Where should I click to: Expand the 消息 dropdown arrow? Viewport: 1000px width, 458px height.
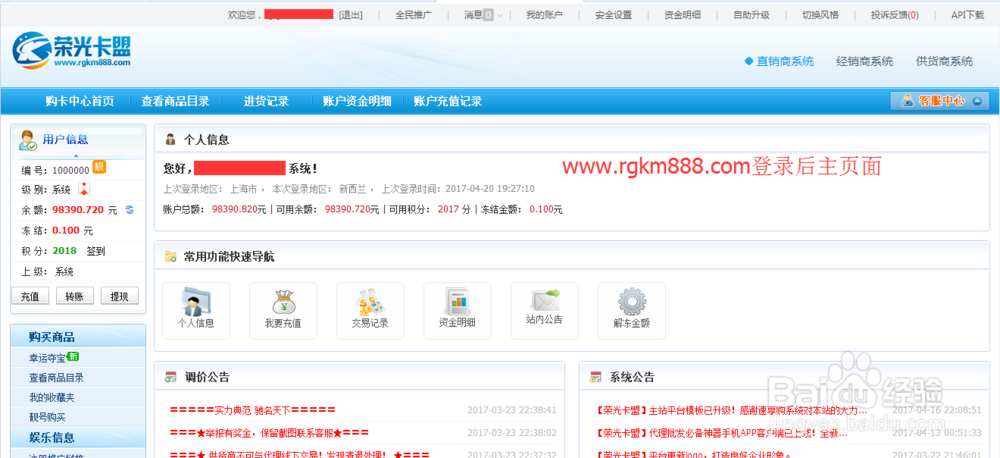pos(500,15)
